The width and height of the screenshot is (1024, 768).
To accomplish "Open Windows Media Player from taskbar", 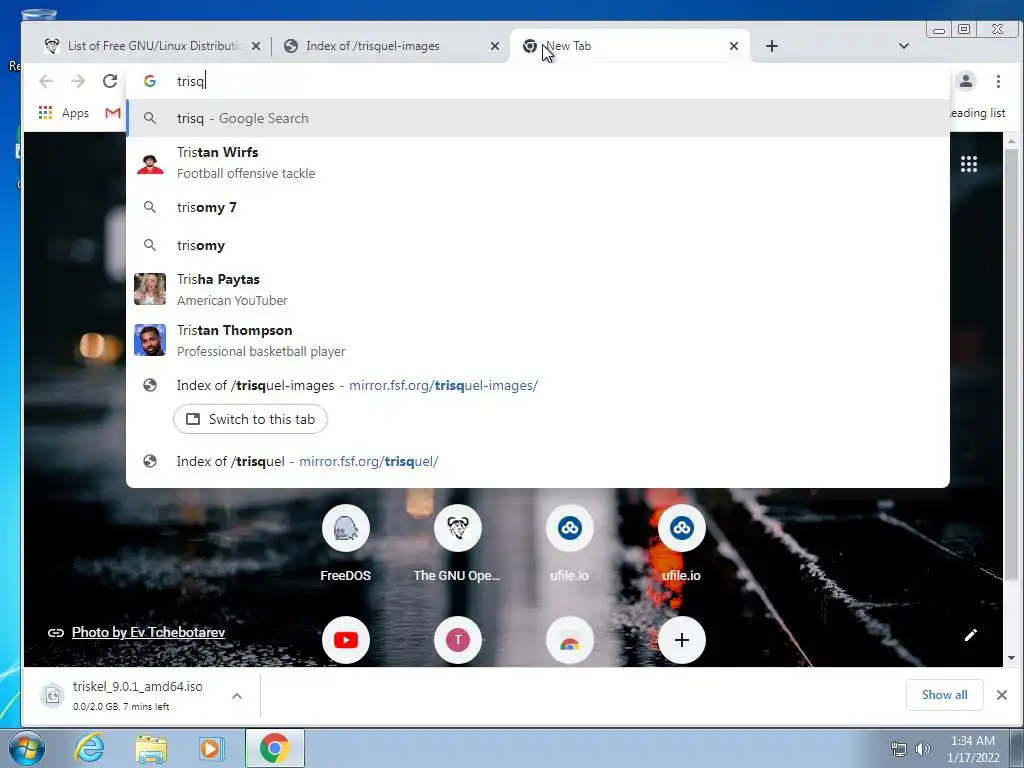I will [x=211, y=748].
